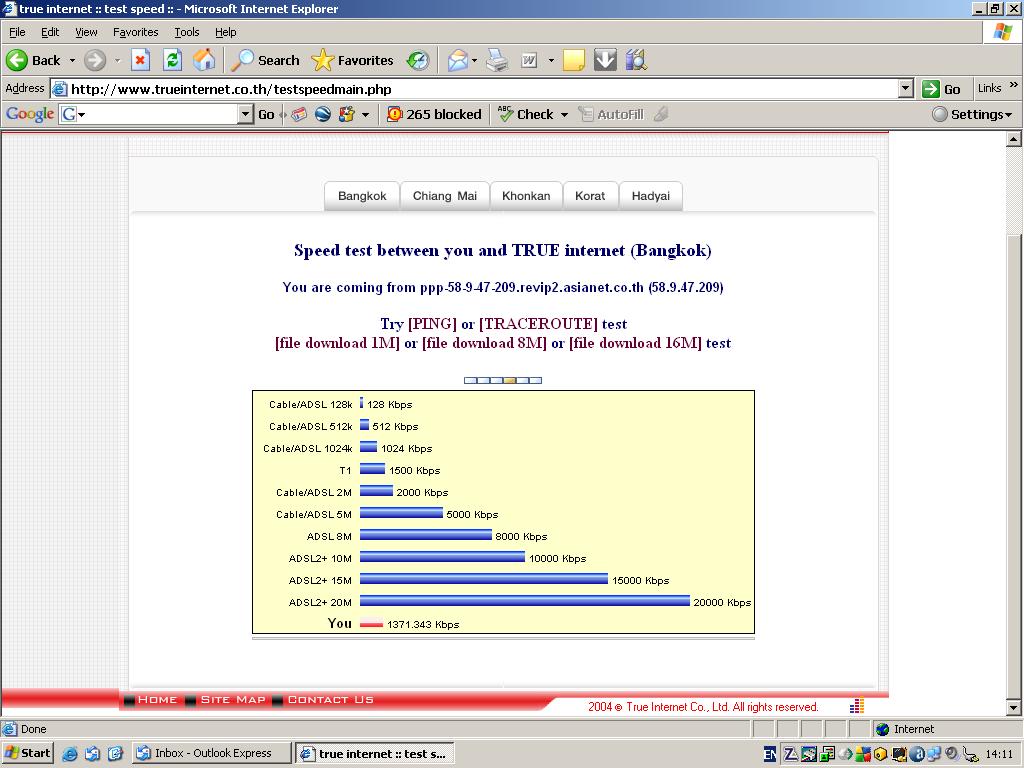
Task: Open the File menu
Action: (x=17, y=32)
